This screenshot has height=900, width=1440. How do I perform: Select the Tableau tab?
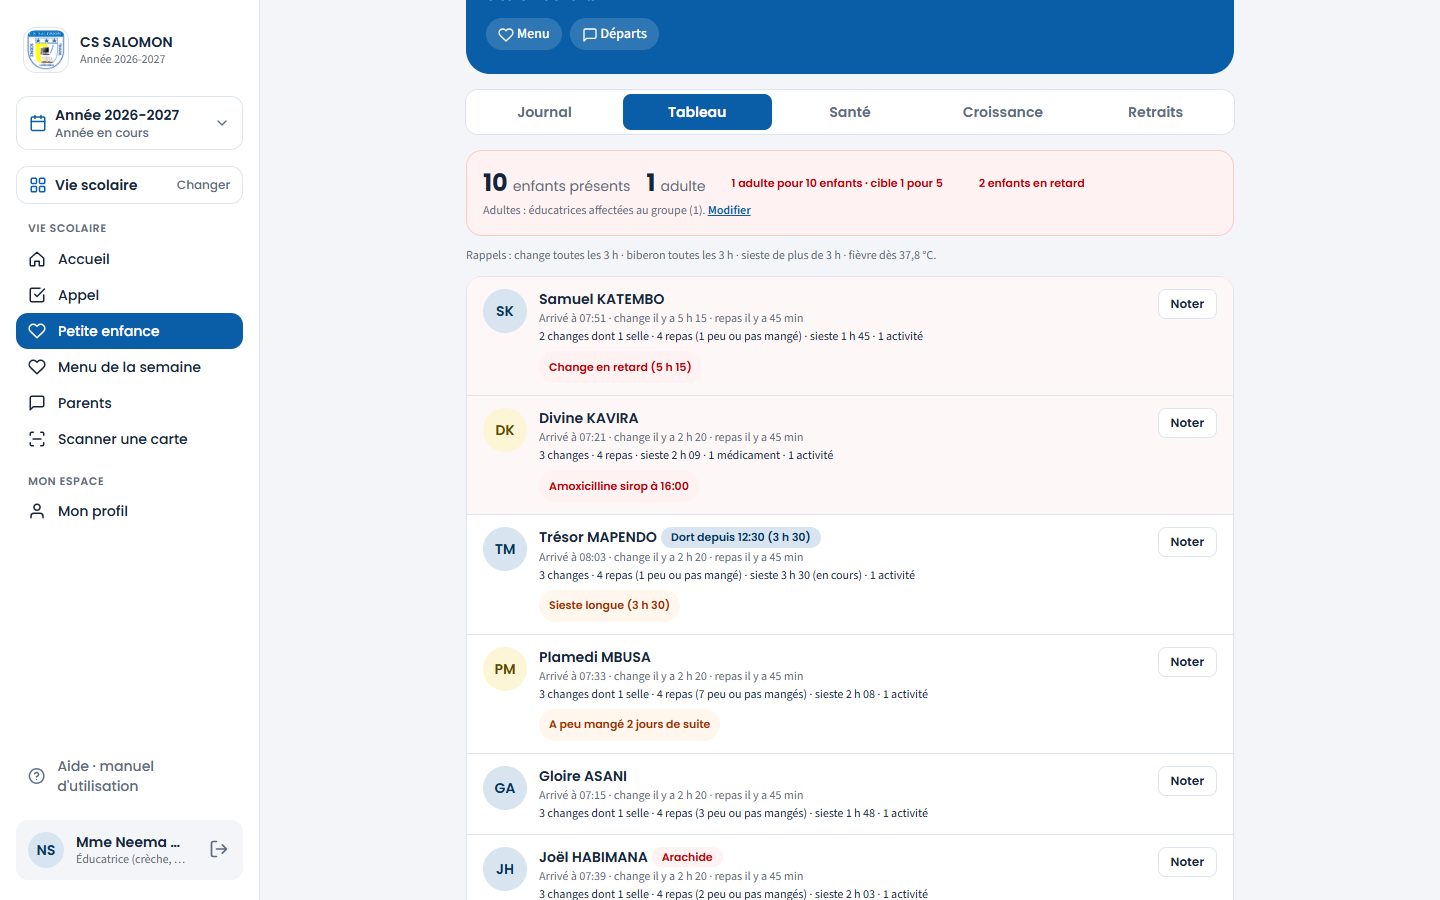(x=697, y=112)
